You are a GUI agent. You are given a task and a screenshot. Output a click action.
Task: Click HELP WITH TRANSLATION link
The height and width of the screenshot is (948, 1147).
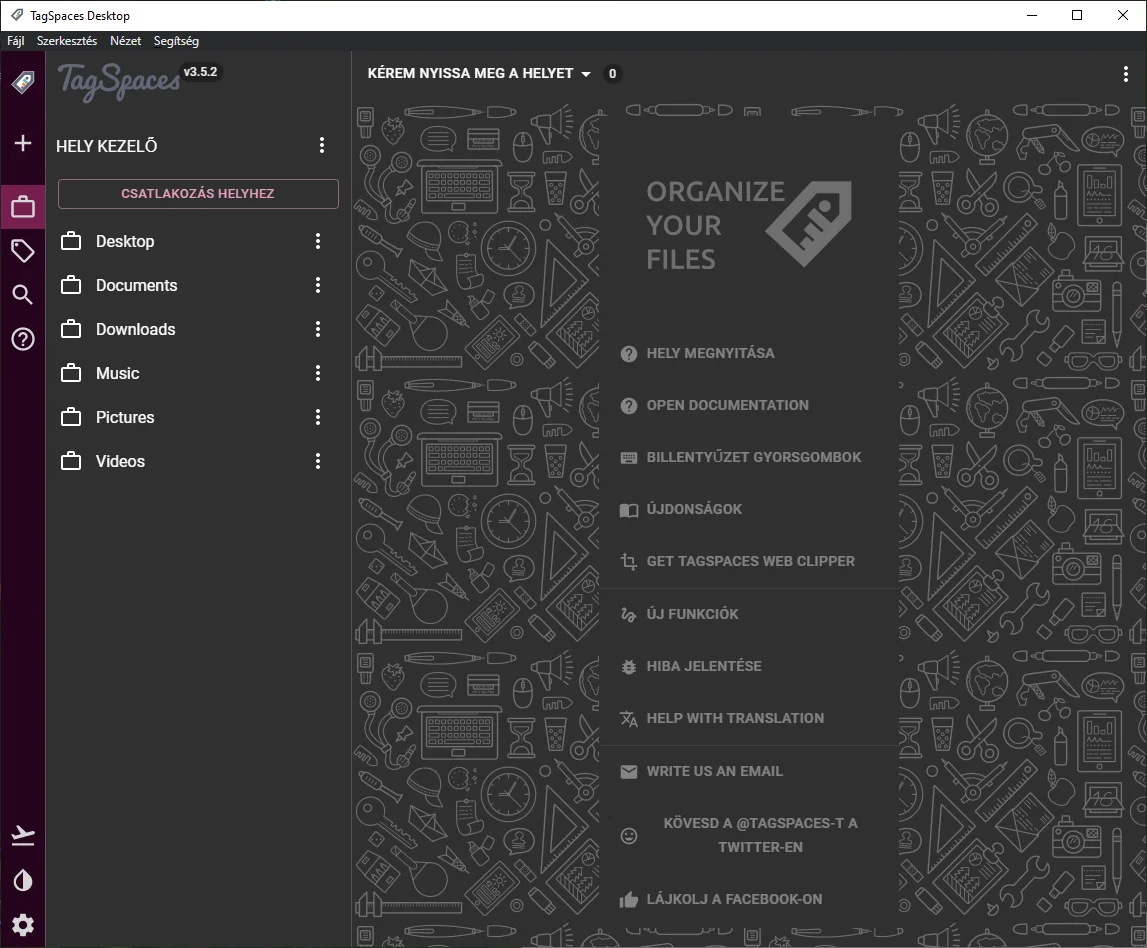735,718
